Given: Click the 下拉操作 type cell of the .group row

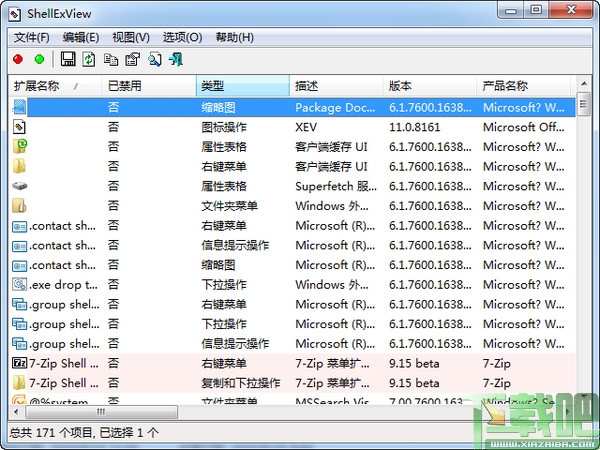Looking at the screenshot, I should pyautogui.click(x=224, y=324).
